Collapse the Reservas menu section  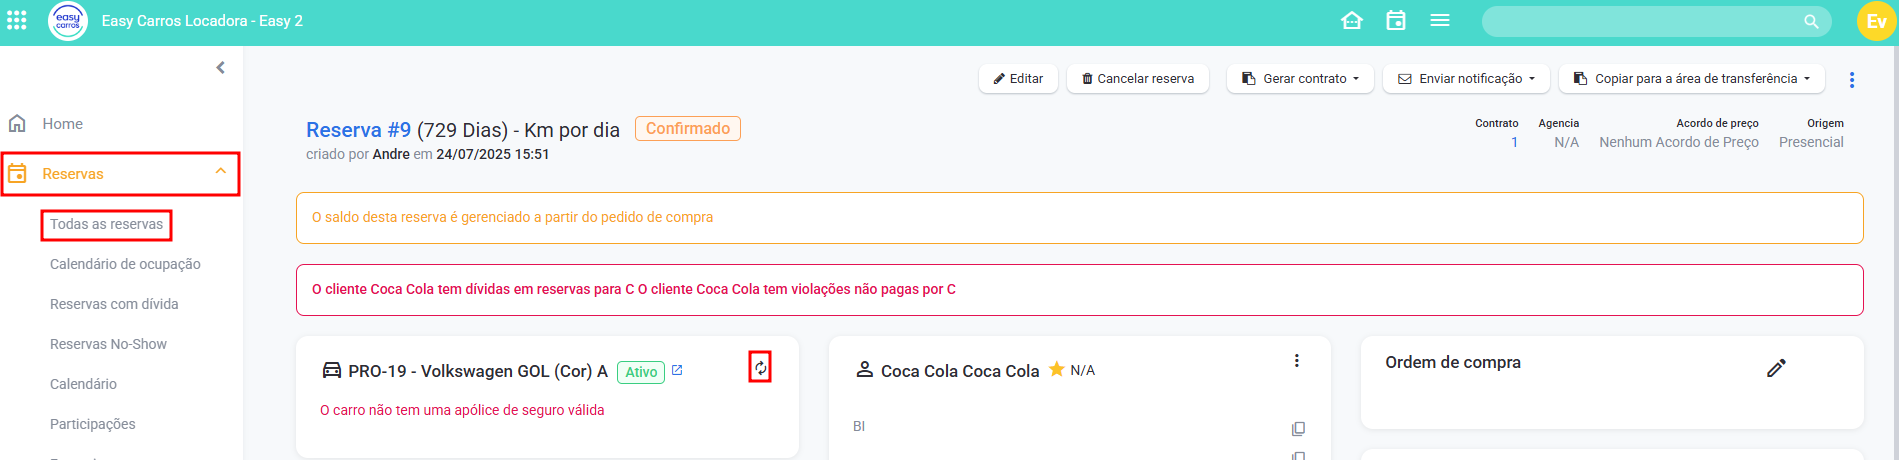(x=221, y=172)
